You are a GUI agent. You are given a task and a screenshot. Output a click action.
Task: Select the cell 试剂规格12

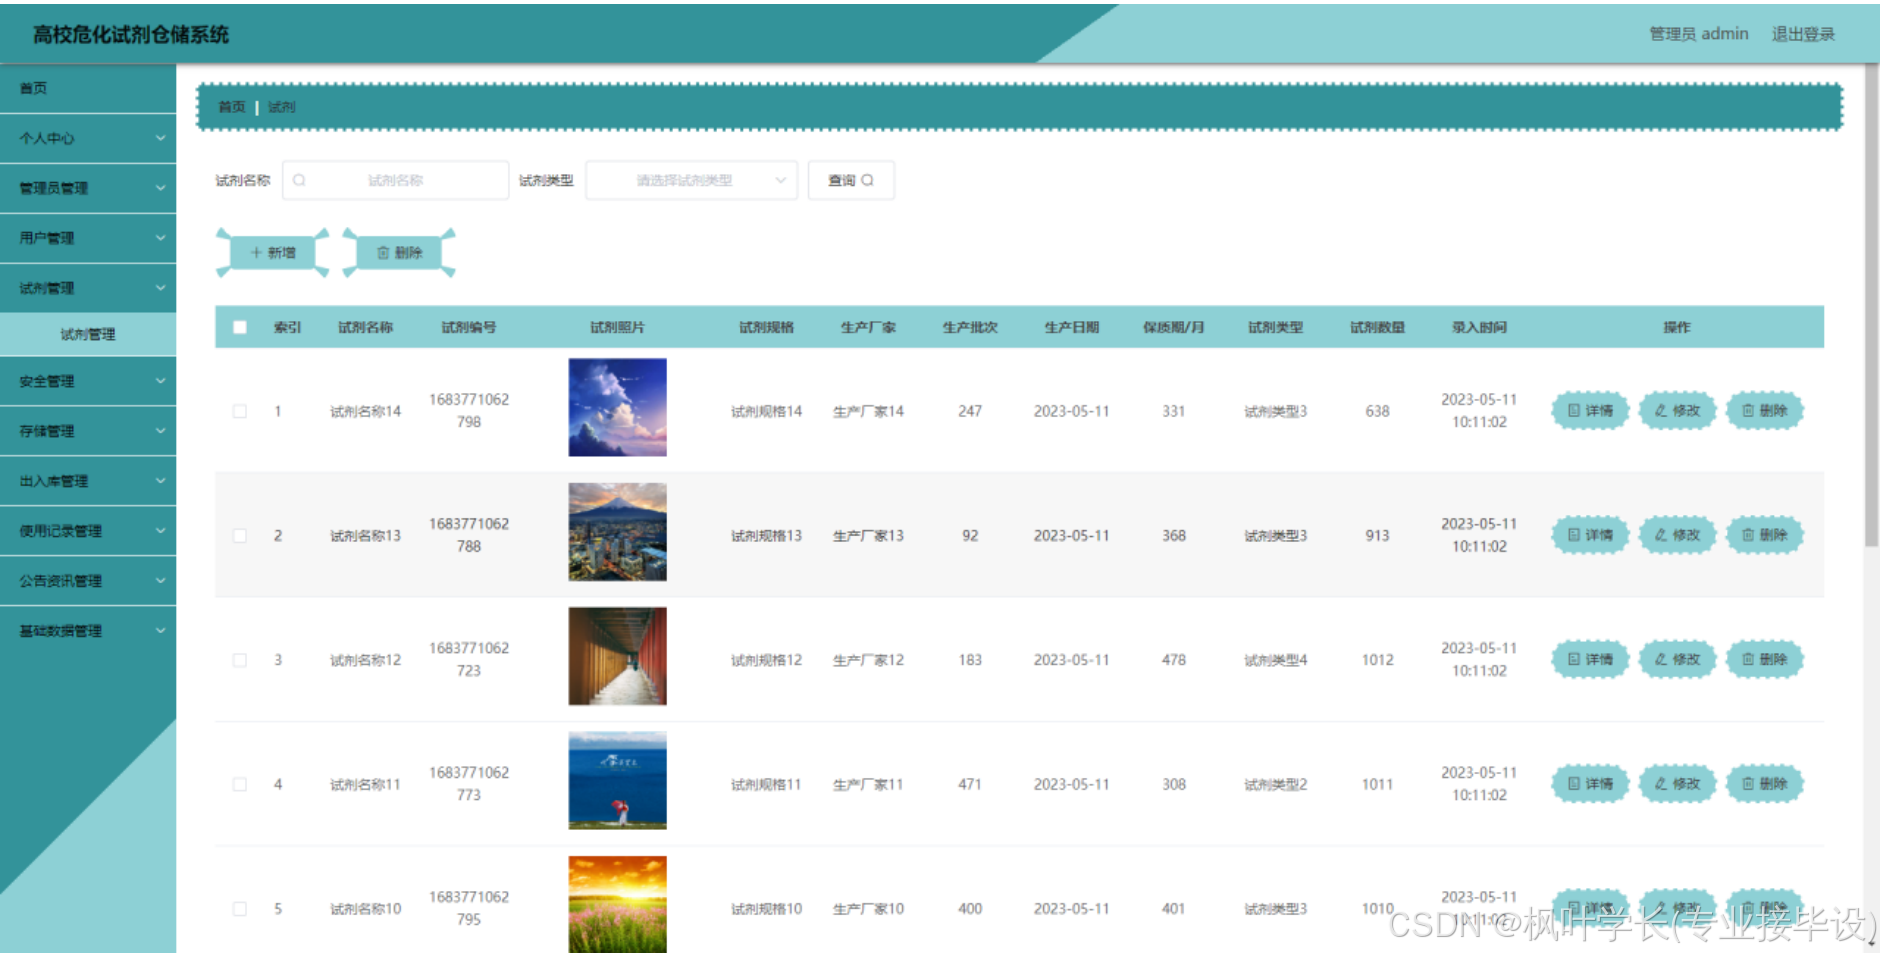[x=766, y=660]
